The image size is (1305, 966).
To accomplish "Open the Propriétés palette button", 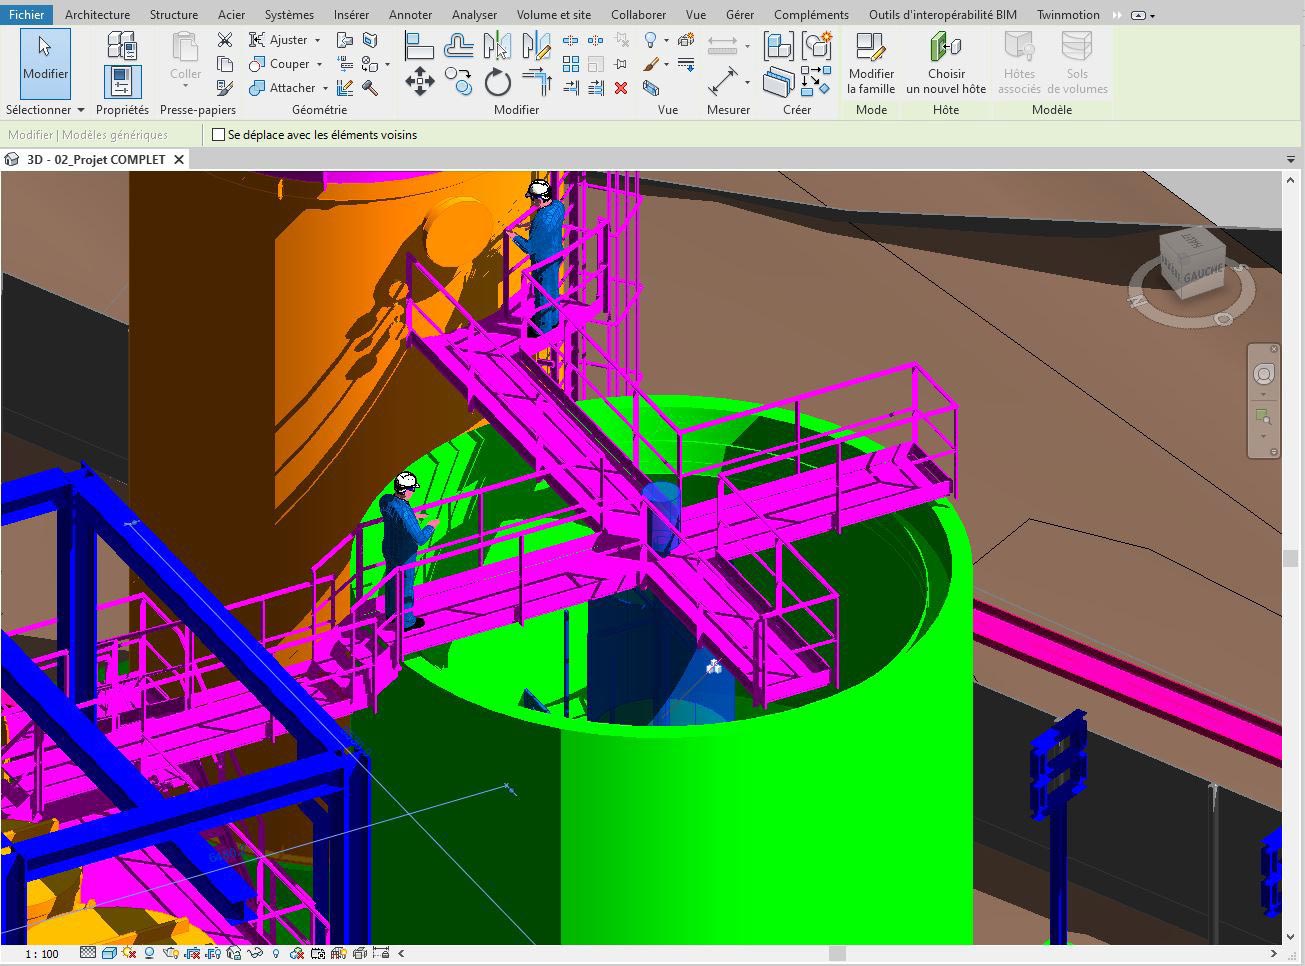I will pos(122,80).
